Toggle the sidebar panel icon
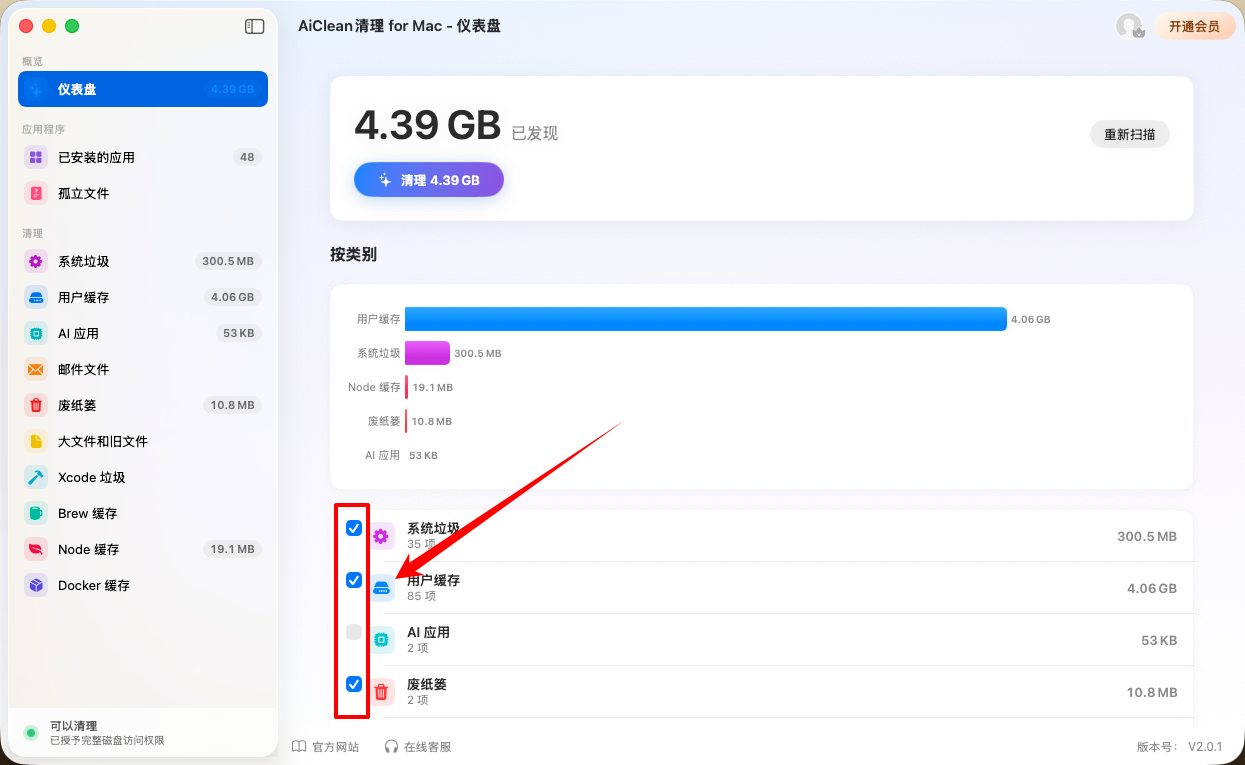 (254, 27)
